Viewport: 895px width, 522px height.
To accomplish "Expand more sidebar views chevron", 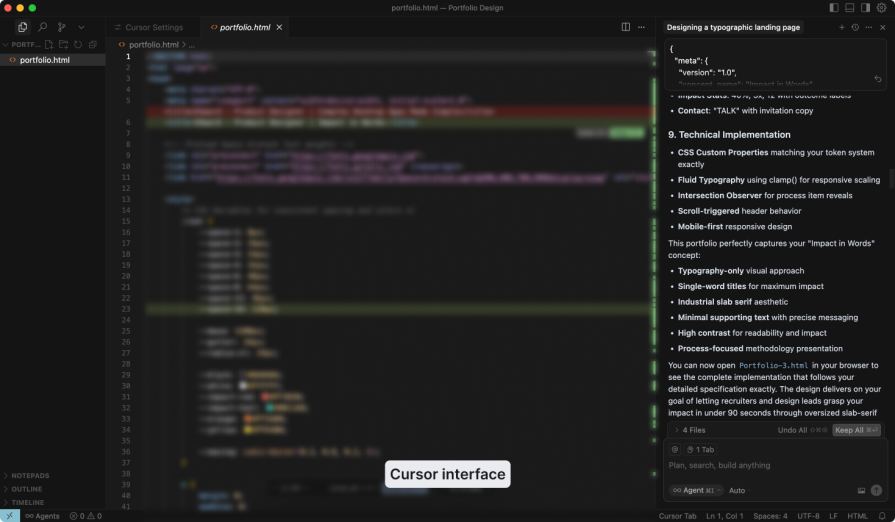I will pos(81,27).
